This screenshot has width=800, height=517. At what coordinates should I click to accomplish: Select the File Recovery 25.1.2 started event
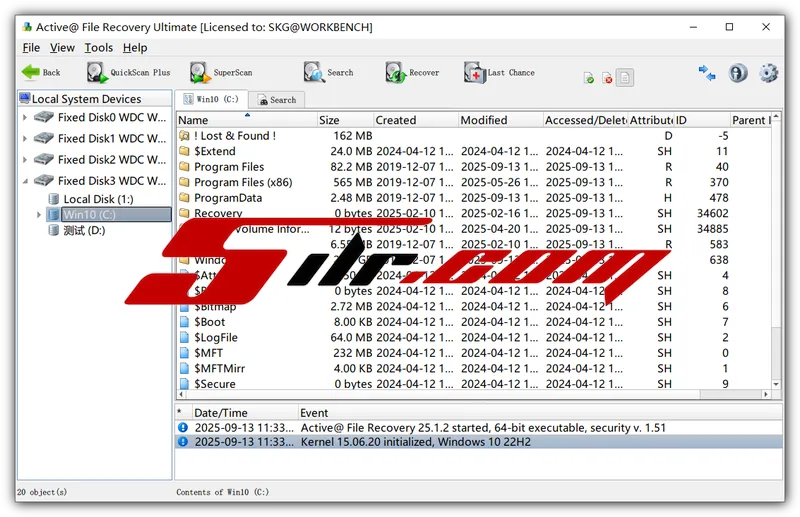coord(479,428)
